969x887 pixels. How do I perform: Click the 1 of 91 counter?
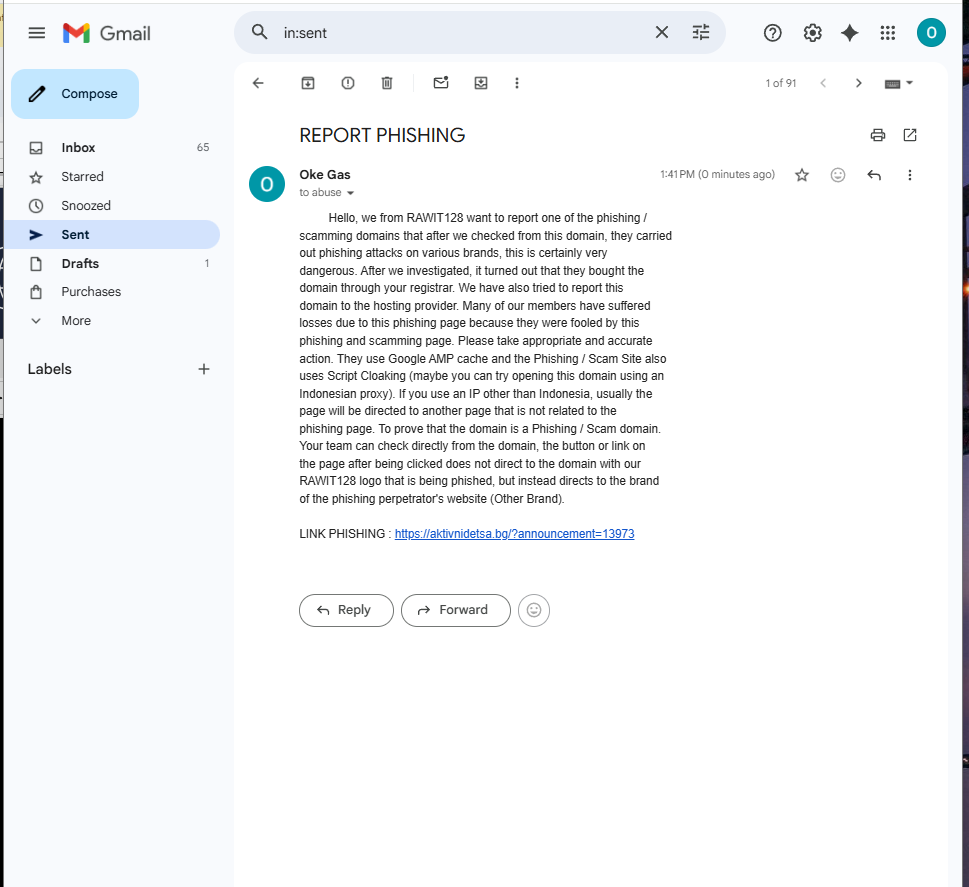click(x=781, y=83)
